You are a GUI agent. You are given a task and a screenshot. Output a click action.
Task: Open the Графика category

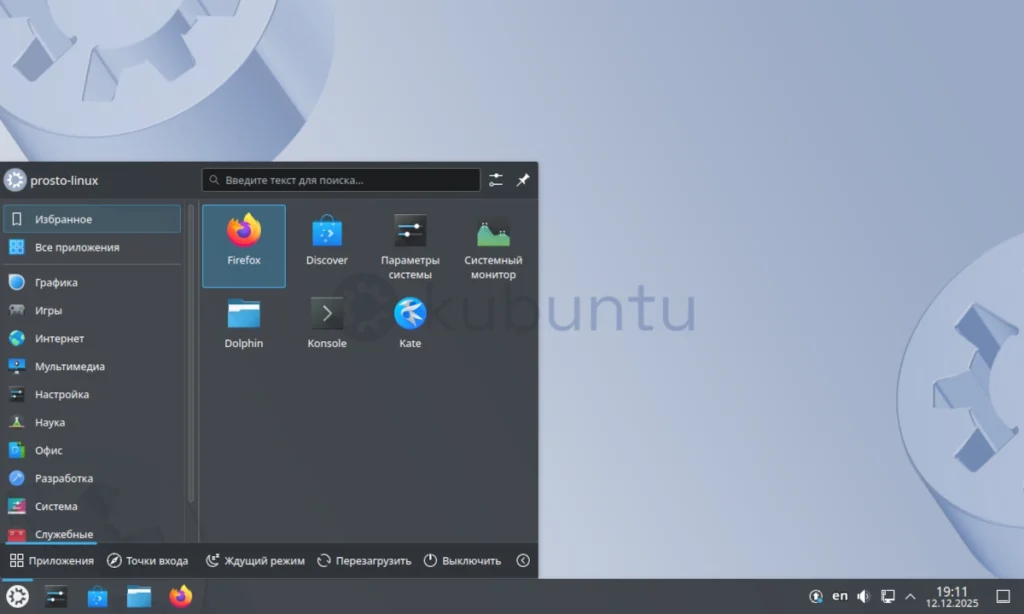coord(92,282)
